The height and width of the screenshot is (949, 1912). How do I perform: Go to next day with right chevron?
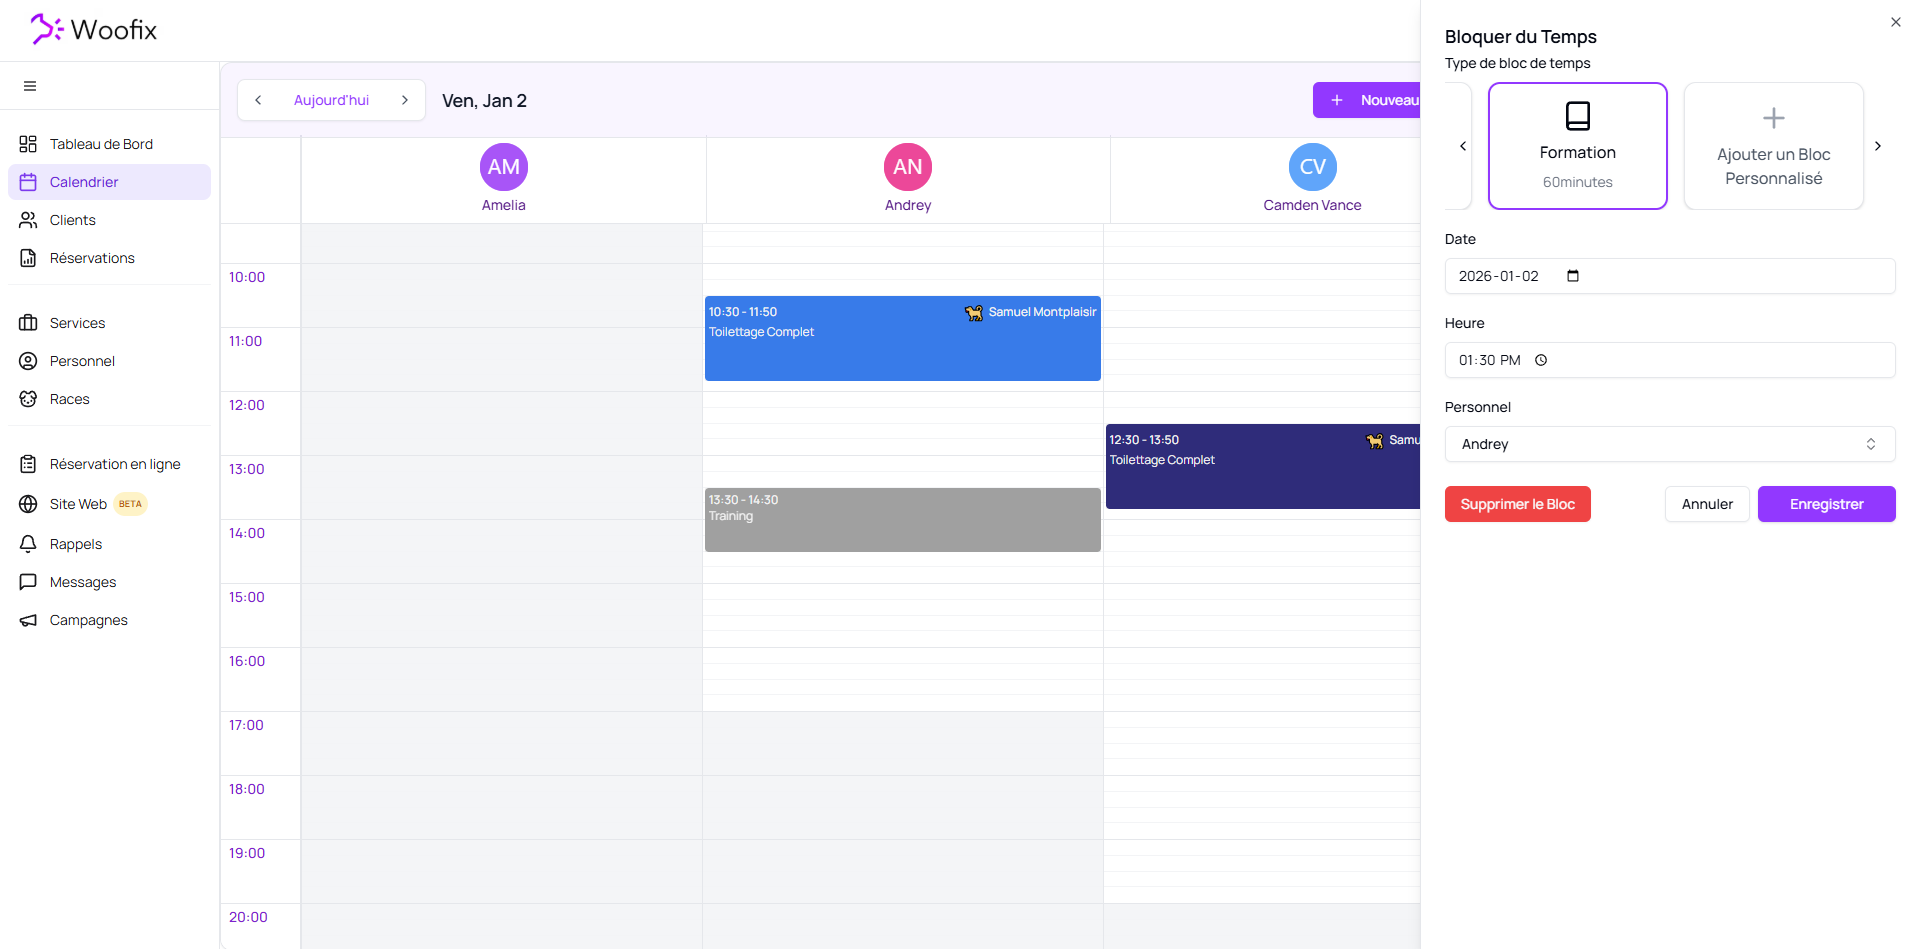[405, 100]
